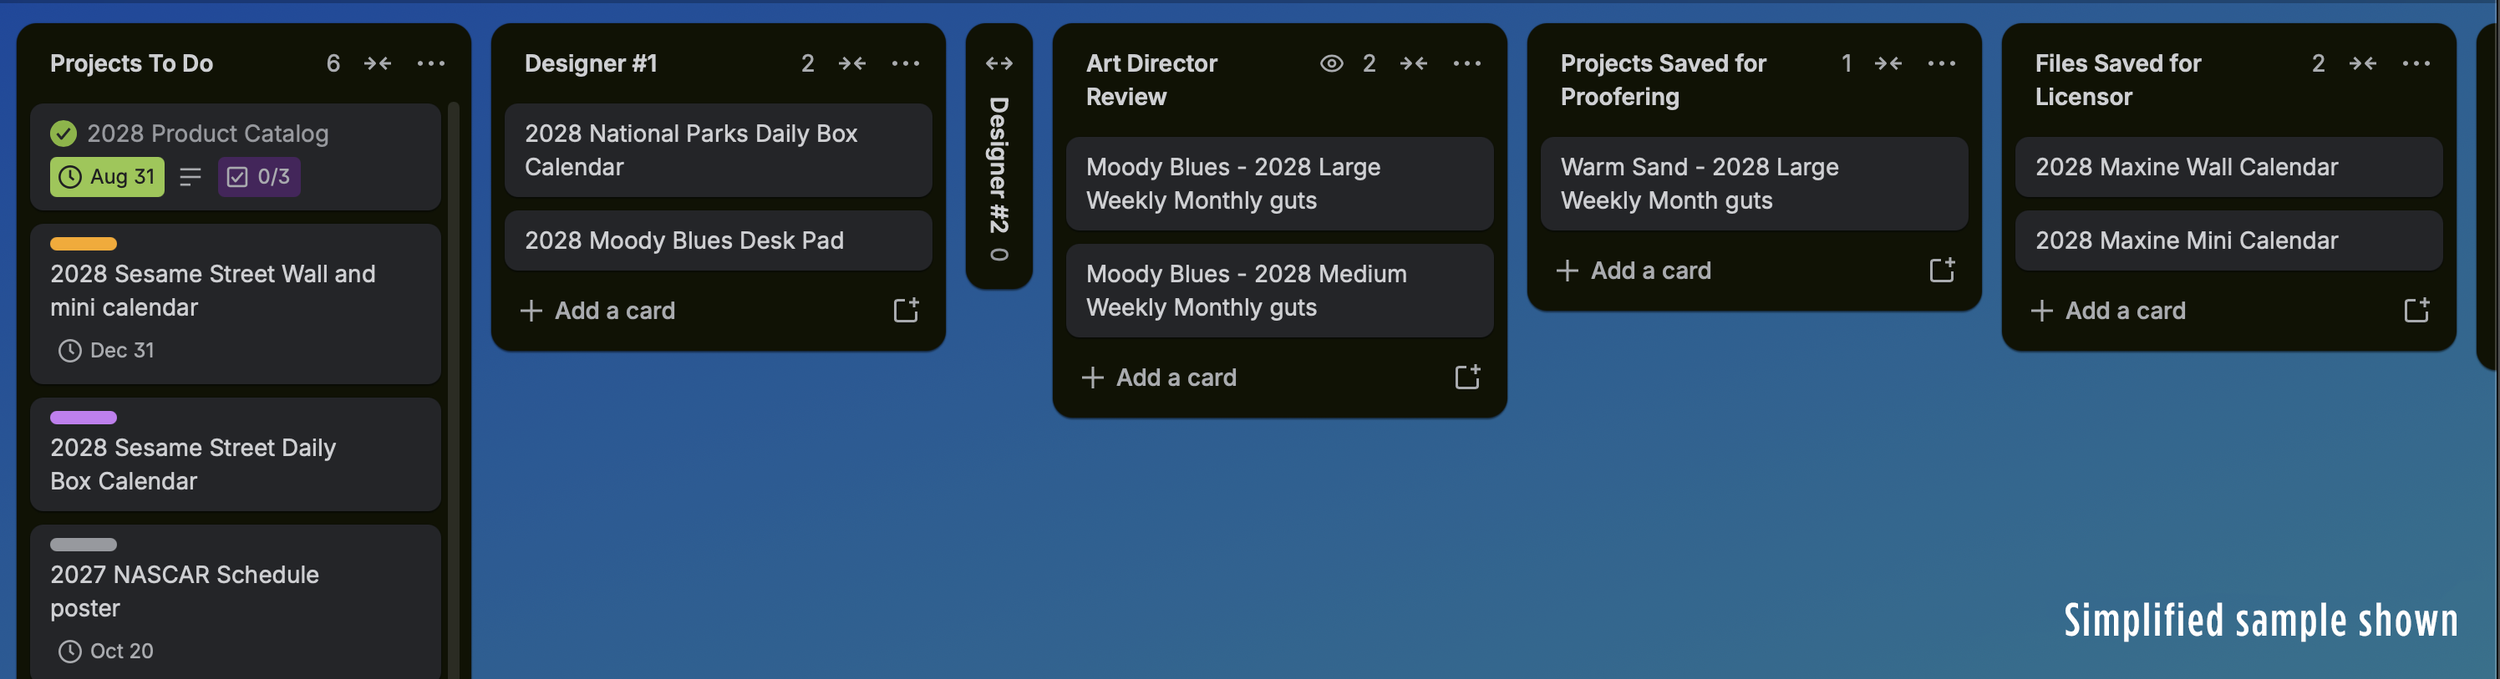
Task: Click description icon on 2028 Product Catalog
Action: [190, 177]
